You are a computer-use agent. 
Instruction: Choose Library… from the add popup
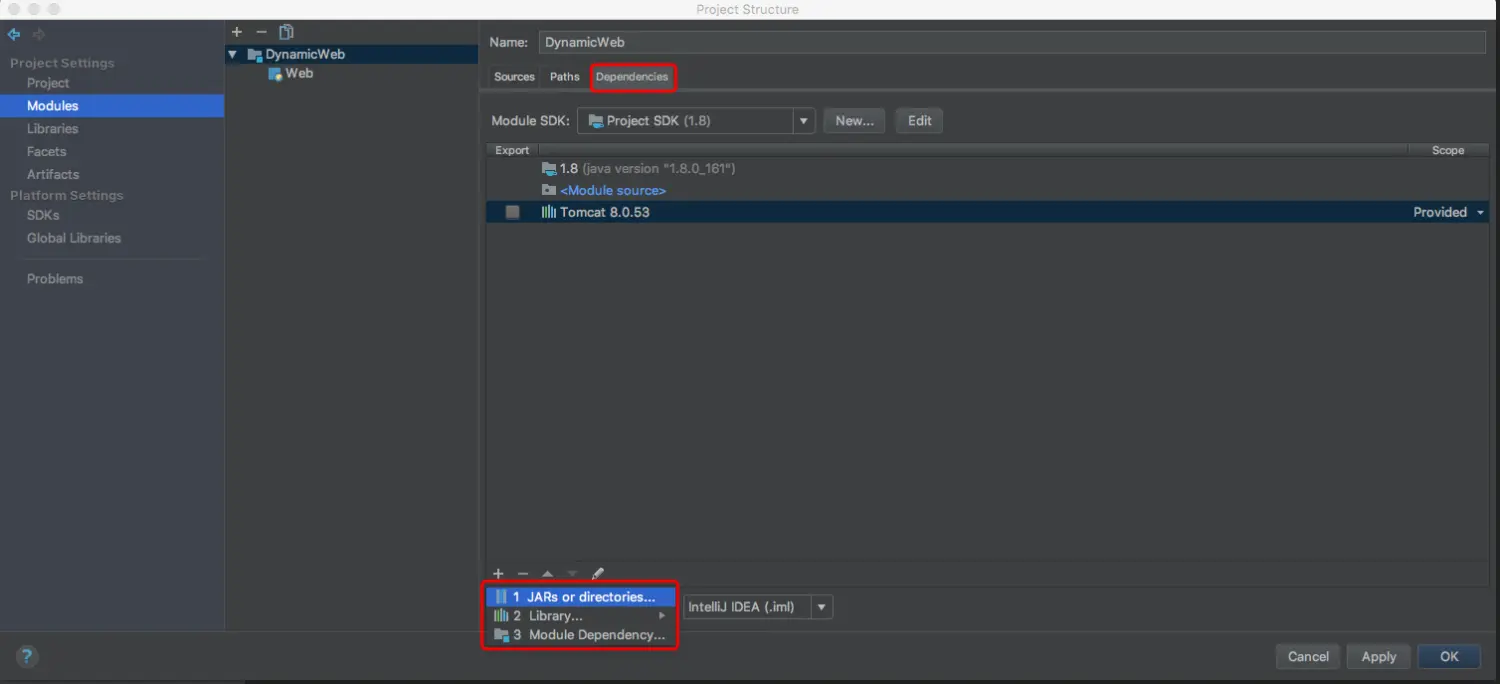[x=581, y=616]
